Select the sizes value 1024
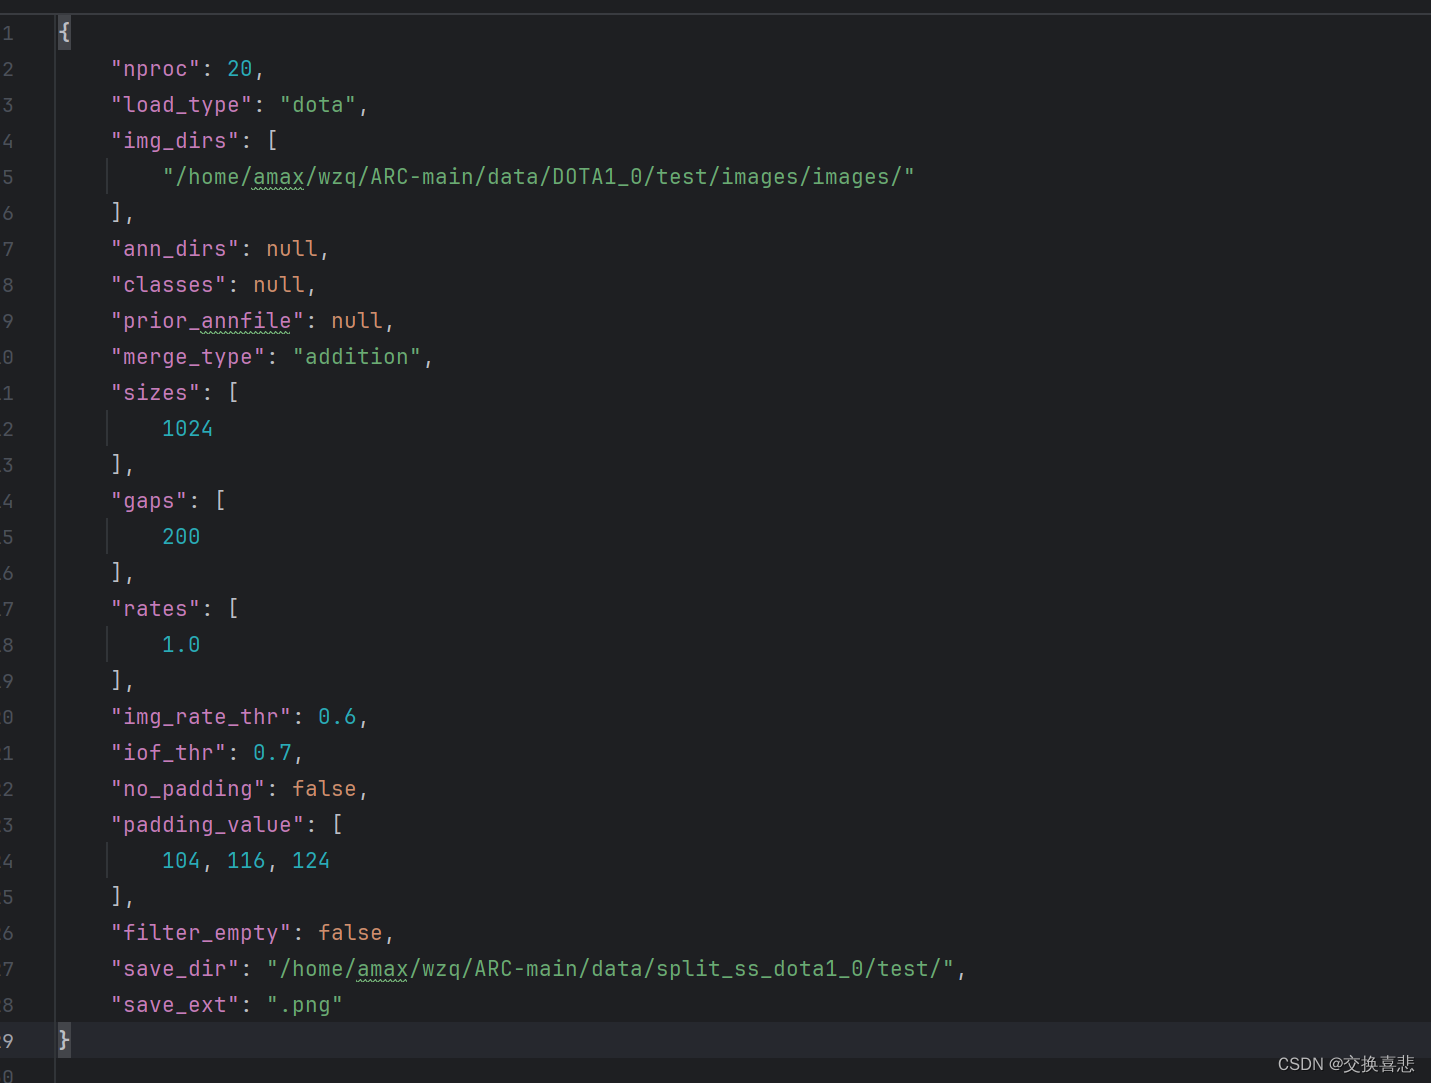This screenshot has height=1083, width=1431. point(188,429)
